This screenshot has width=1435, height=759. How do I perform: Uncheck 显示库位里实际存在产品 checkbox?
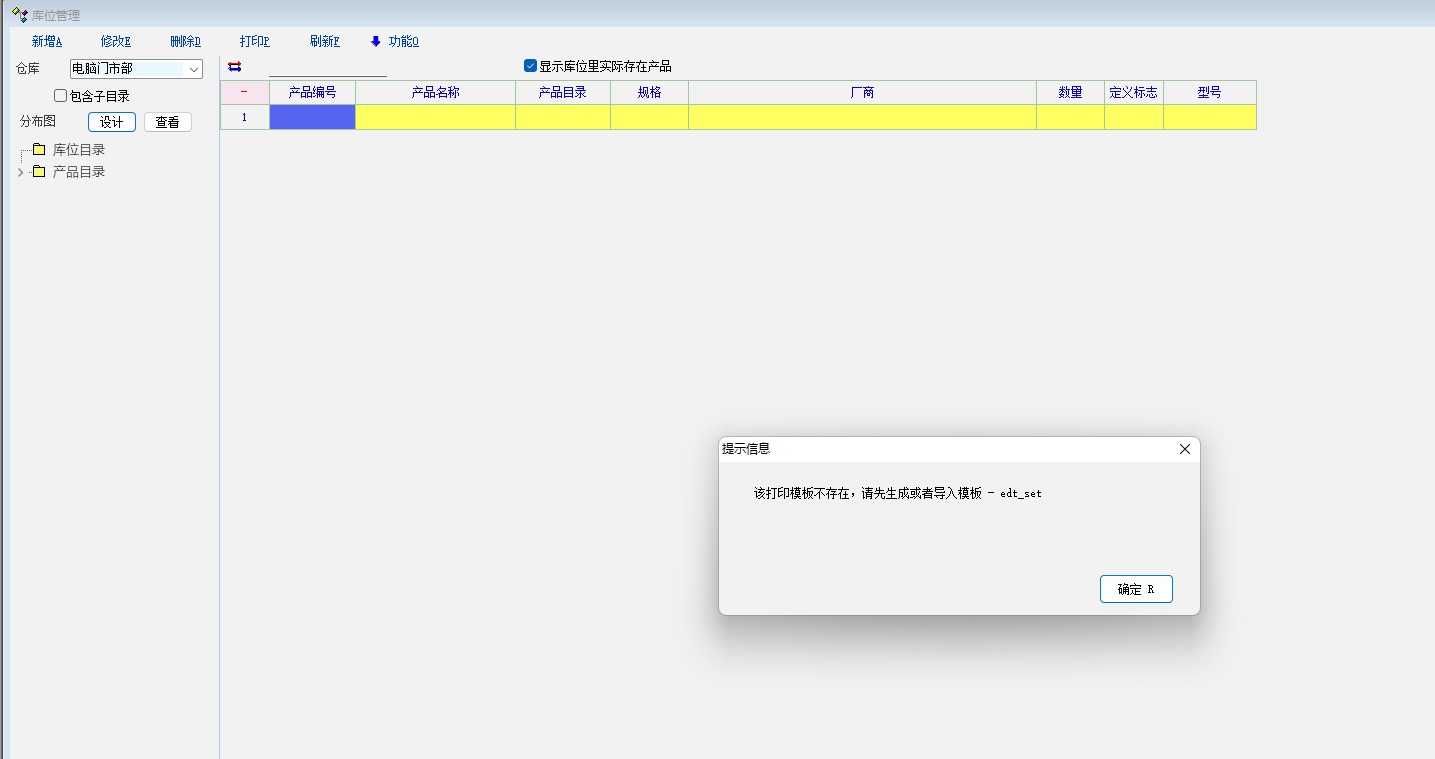point(531,66)
